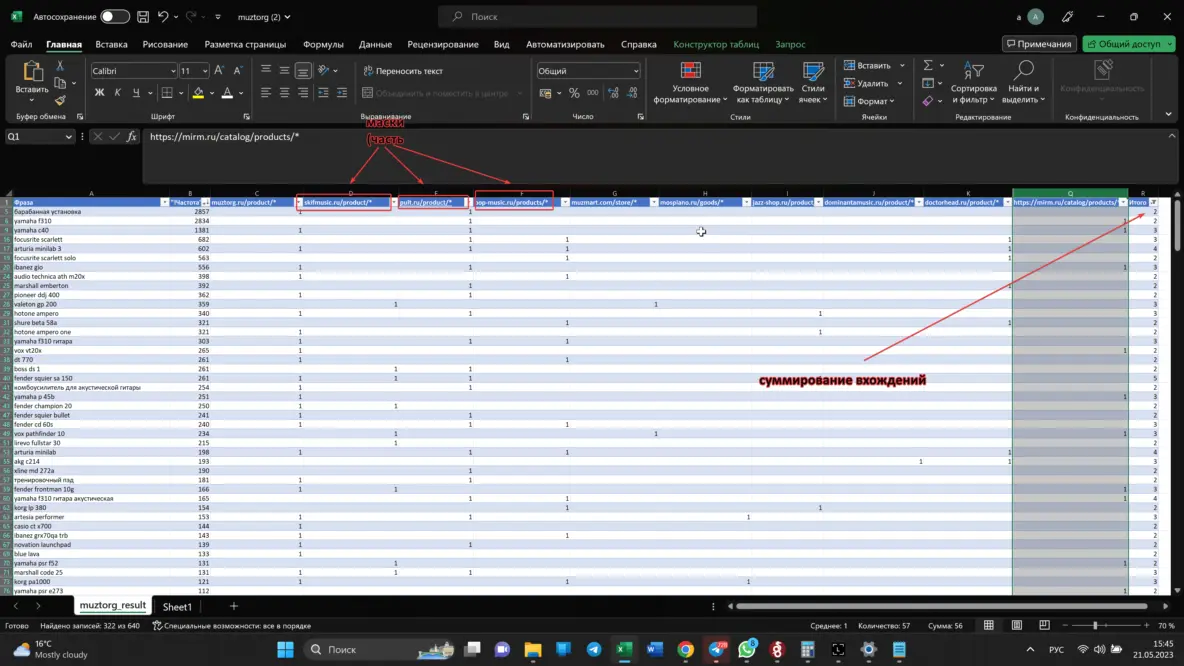Screen dimensions: 1184x666
Task: Apply percent style to cells
Action: (x=574, y=93)
